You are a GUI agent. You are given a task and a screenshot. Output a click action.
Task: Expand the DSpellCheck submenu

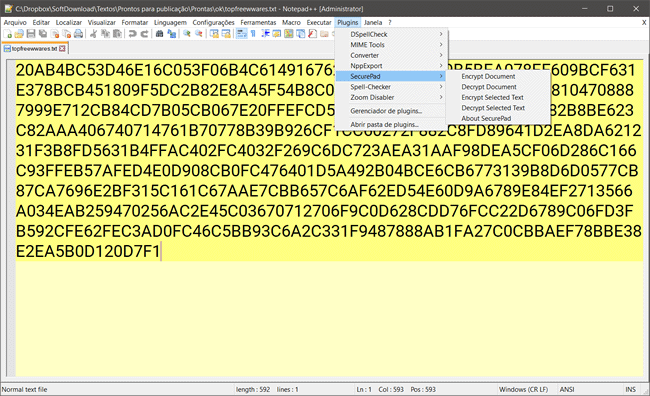(x=390, y=34)
